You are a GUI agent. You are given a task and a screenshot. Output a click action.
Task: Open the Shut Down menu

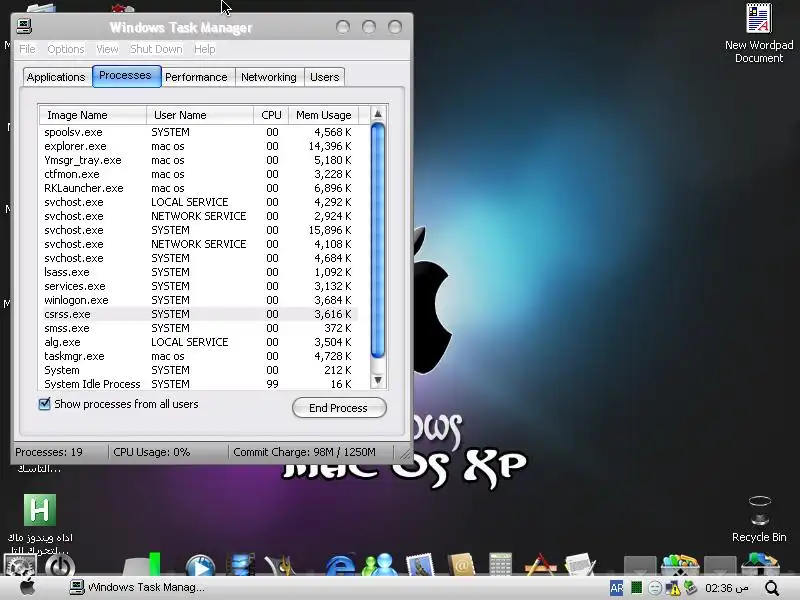(156, 49)
